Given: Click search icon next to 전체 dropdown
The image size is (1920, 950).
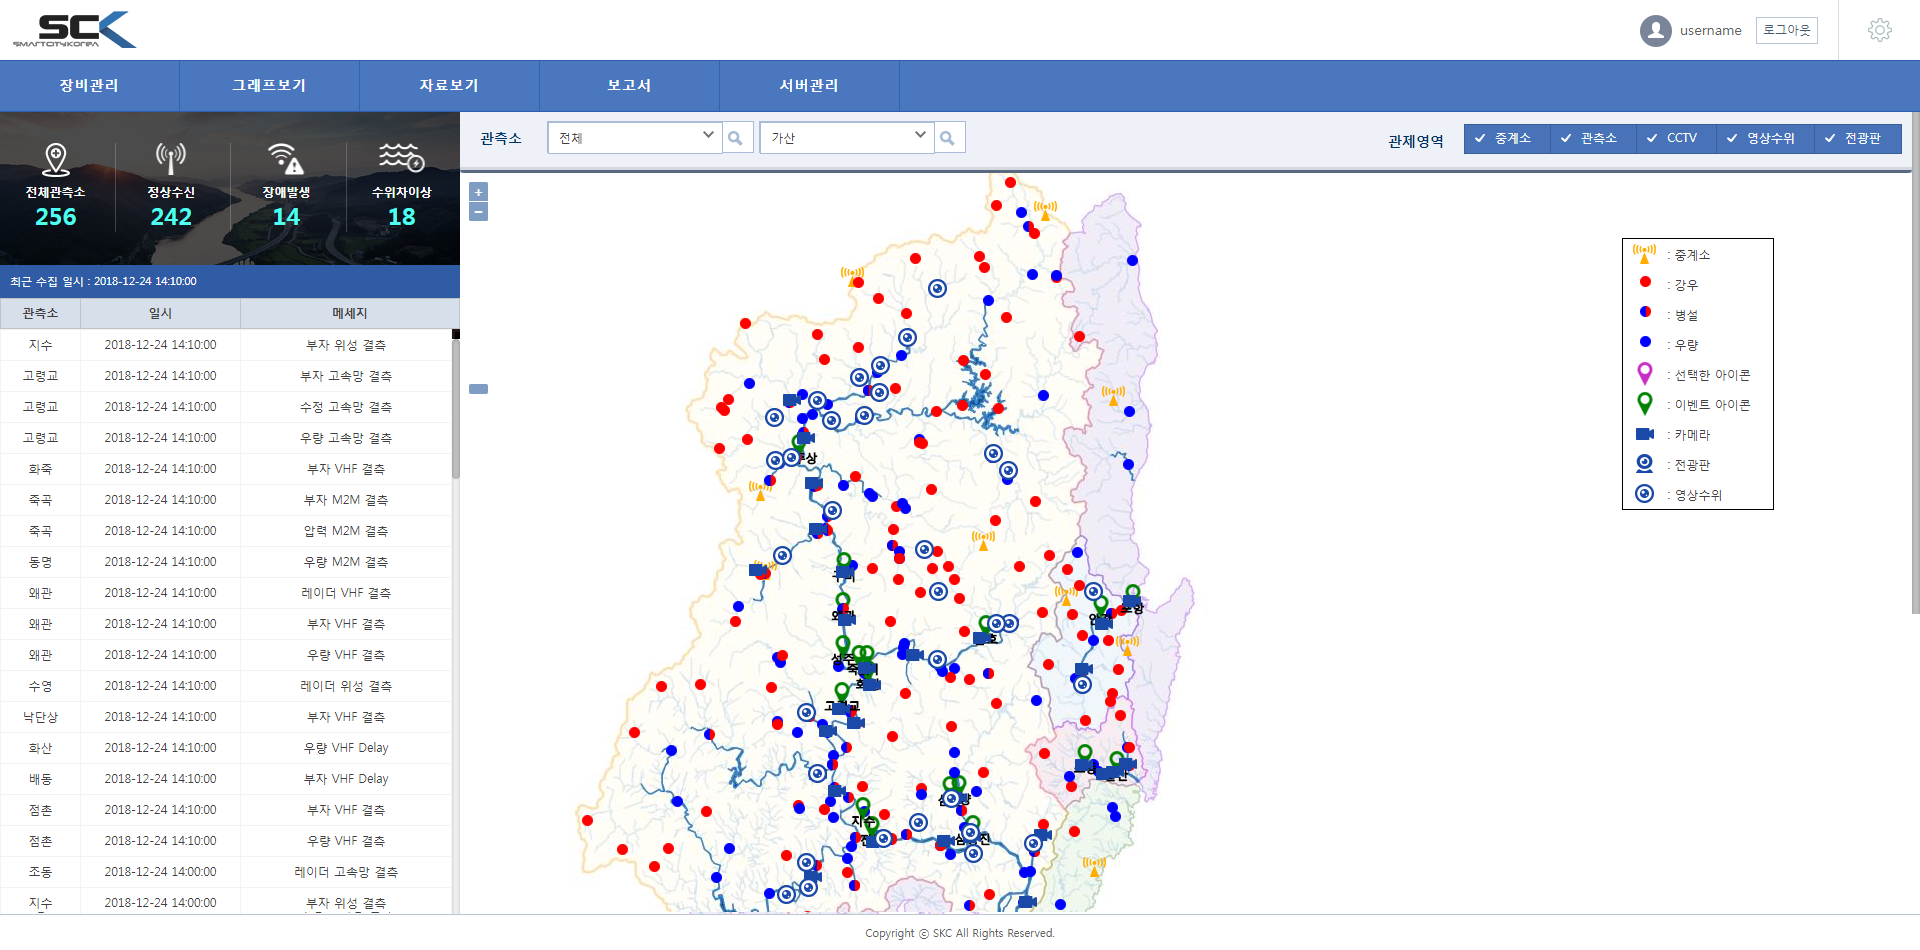Looking at the screenshot, I should 735,138.
